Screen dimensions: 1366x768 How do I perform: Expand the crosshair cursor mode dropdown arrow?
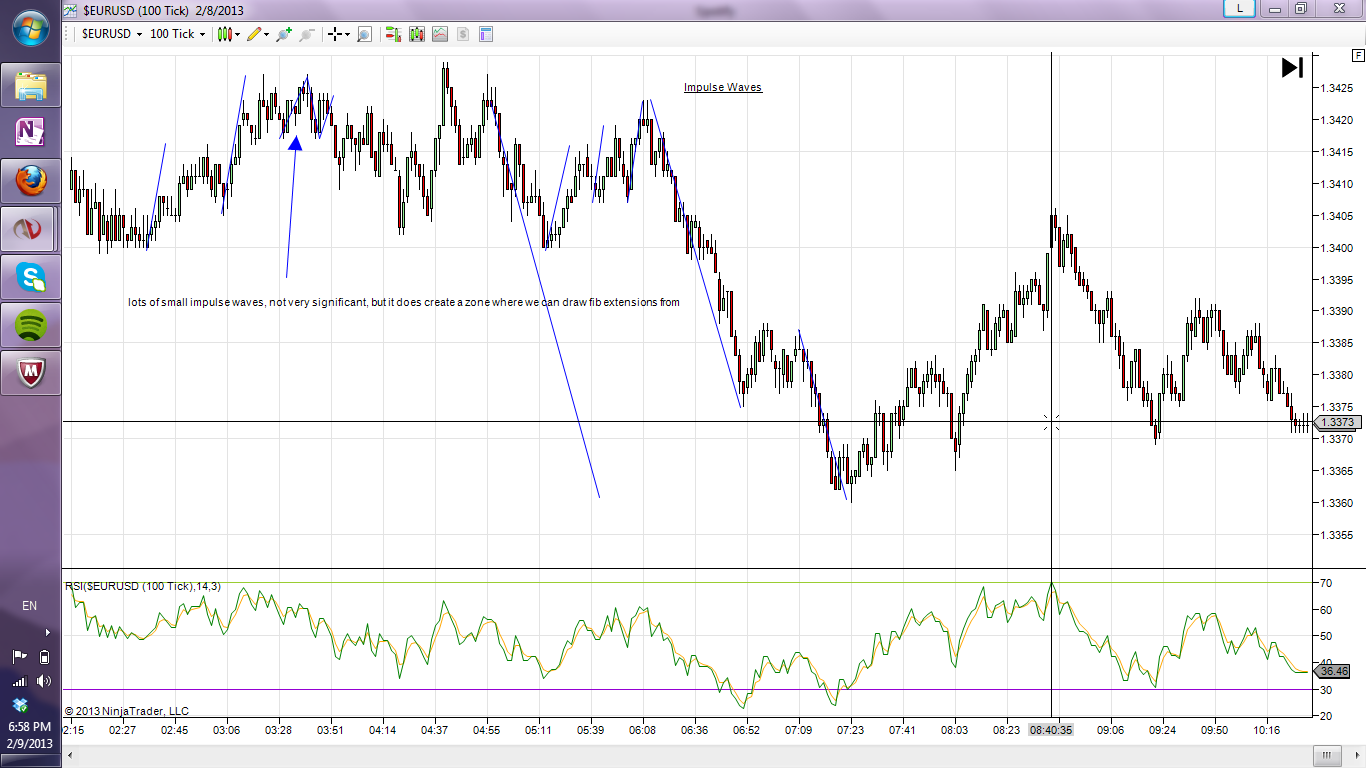tap(347, 34)
